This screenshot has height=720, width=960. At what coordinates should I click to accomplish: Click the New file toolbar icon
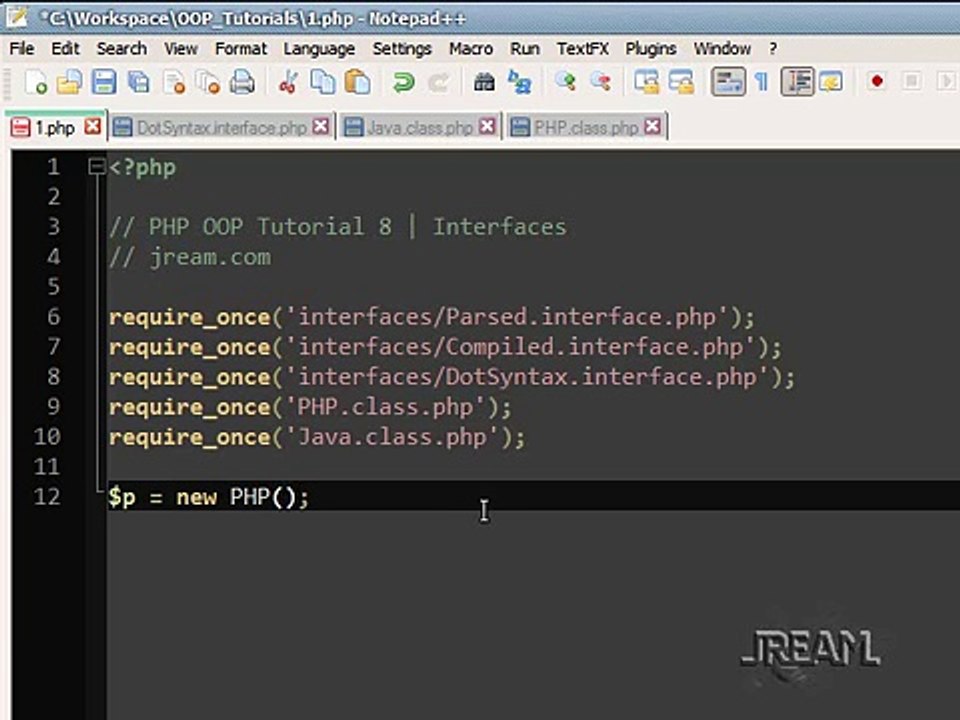[x=35, y=81]
